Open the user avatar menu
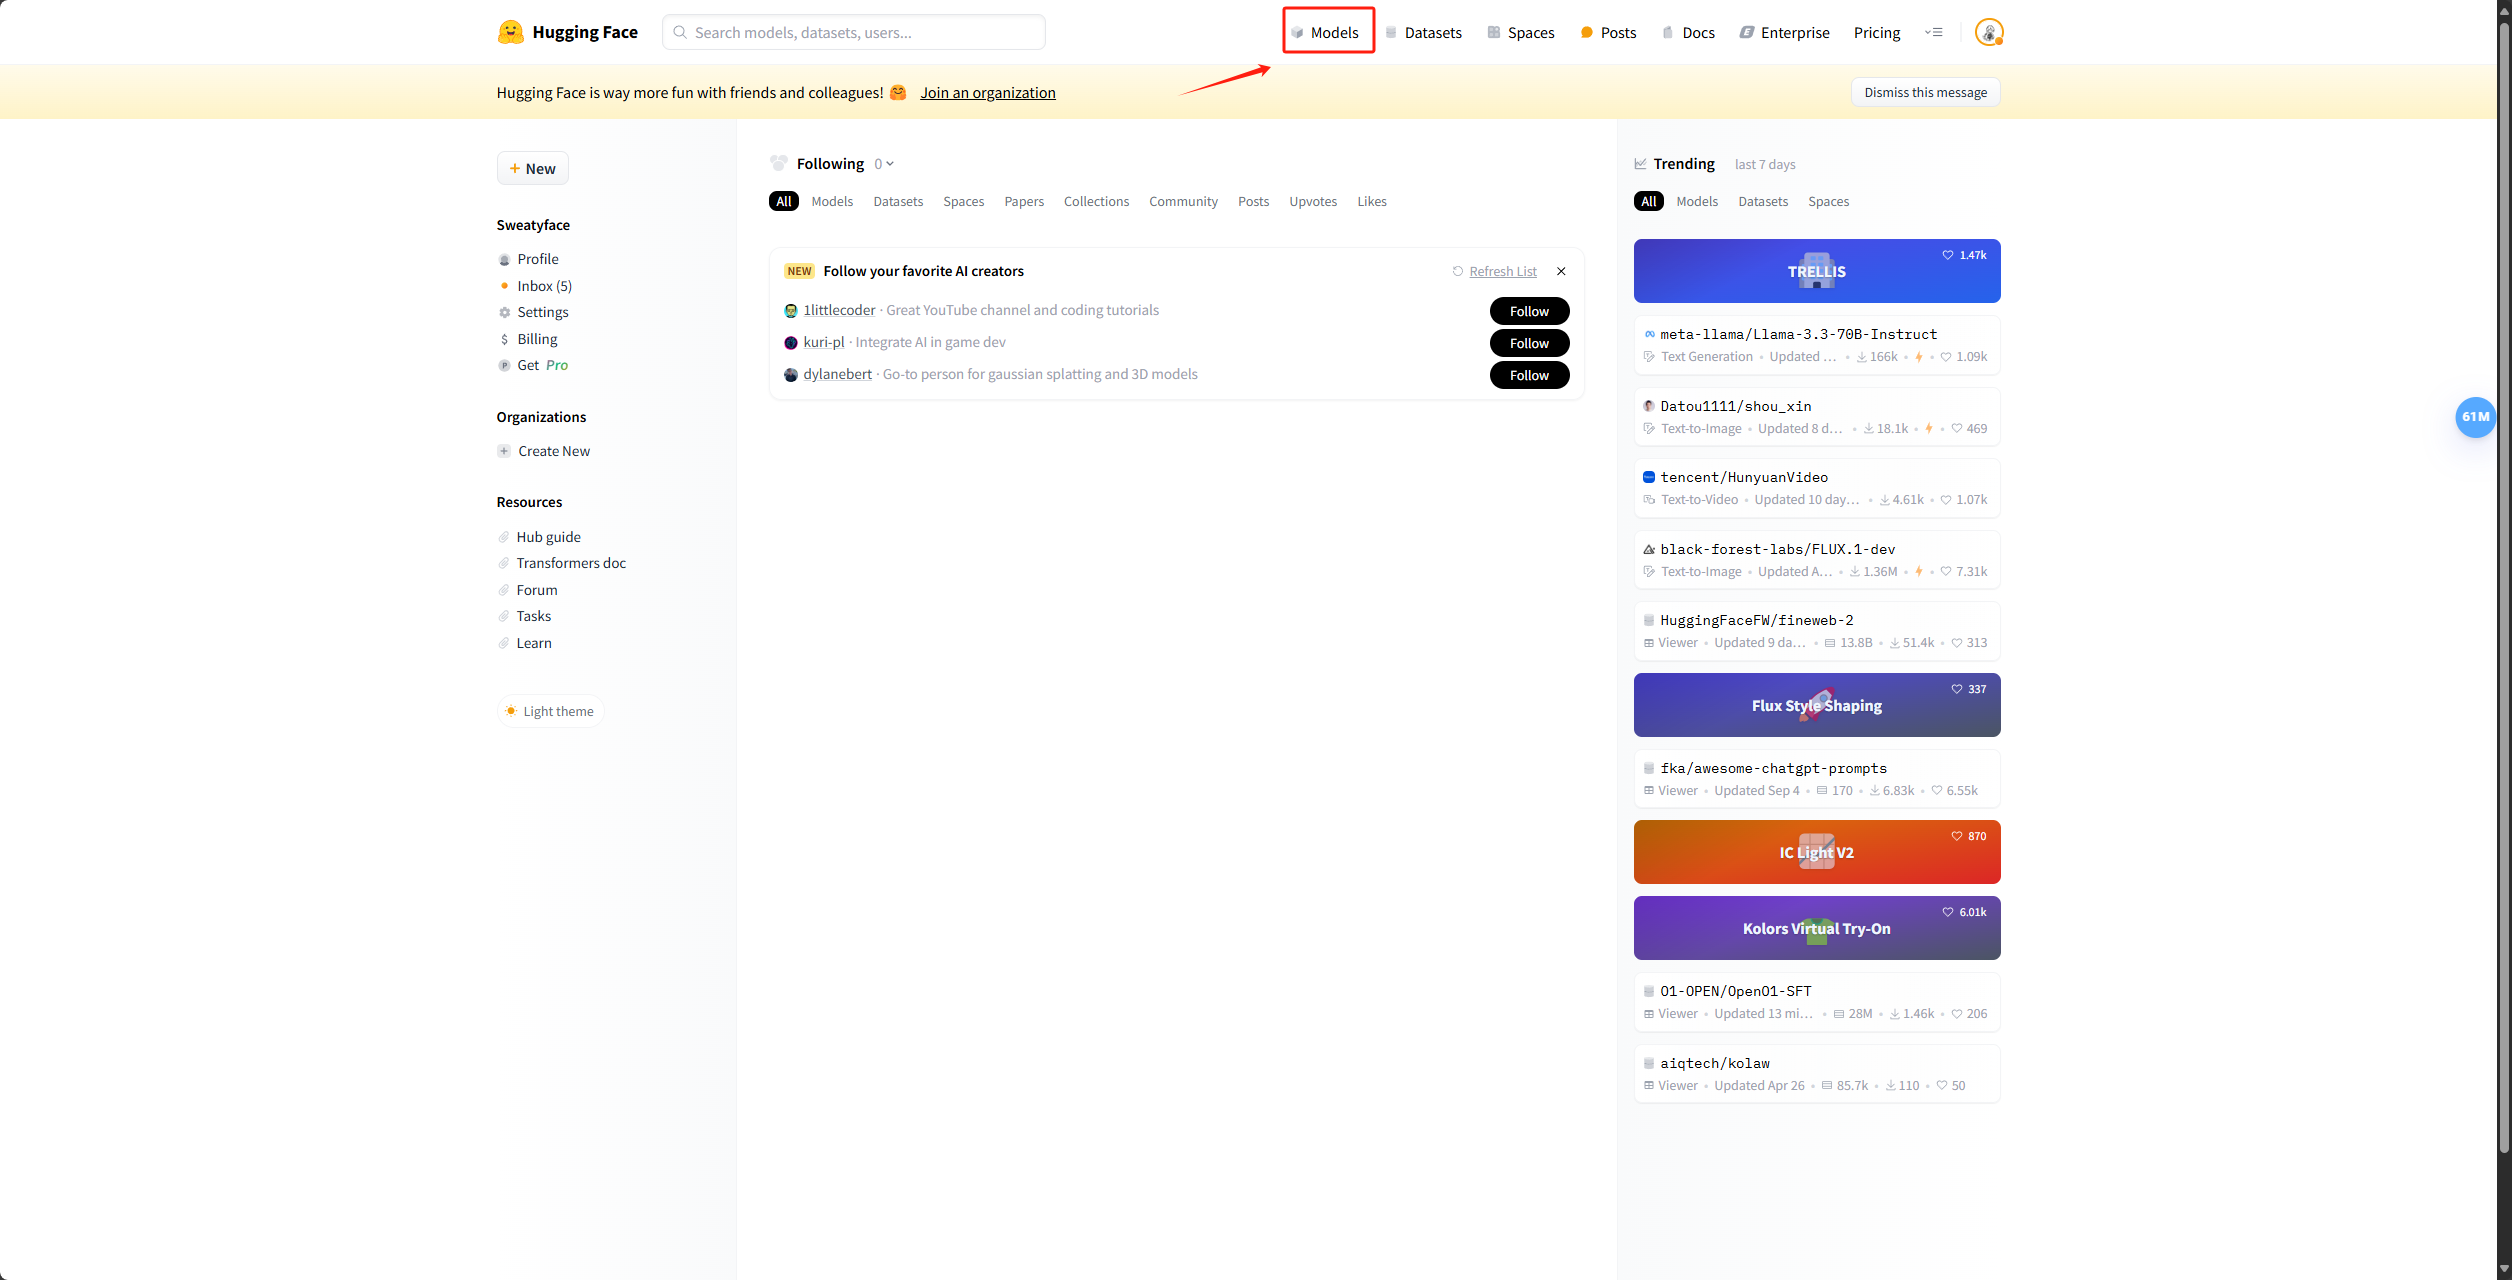Viewport: 2512px width, 1280px height. point(1988,32)
